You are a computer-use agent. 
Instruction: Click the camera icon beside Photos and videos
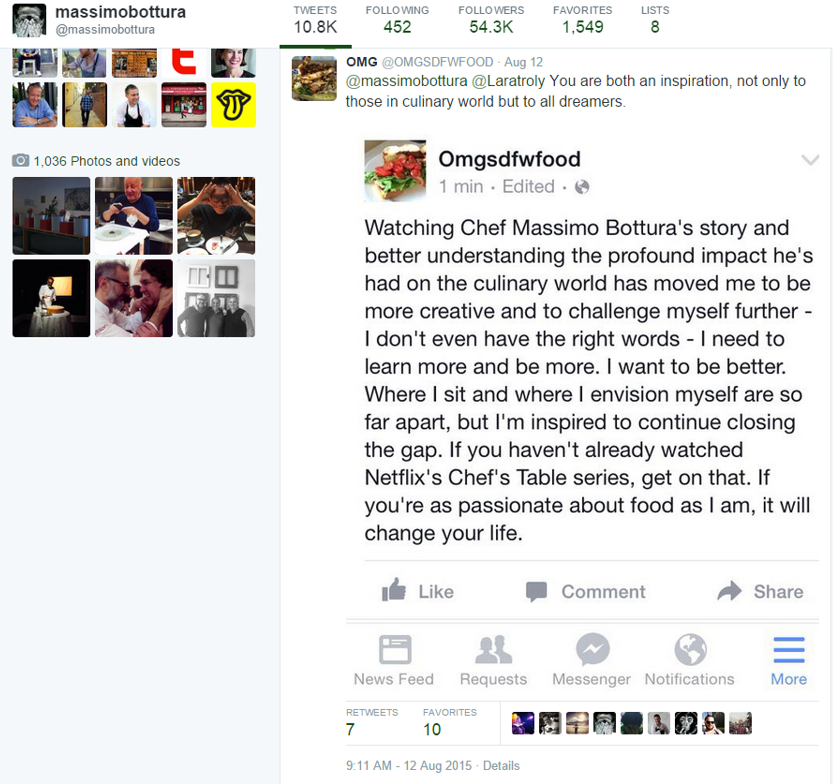coord(21,160)
